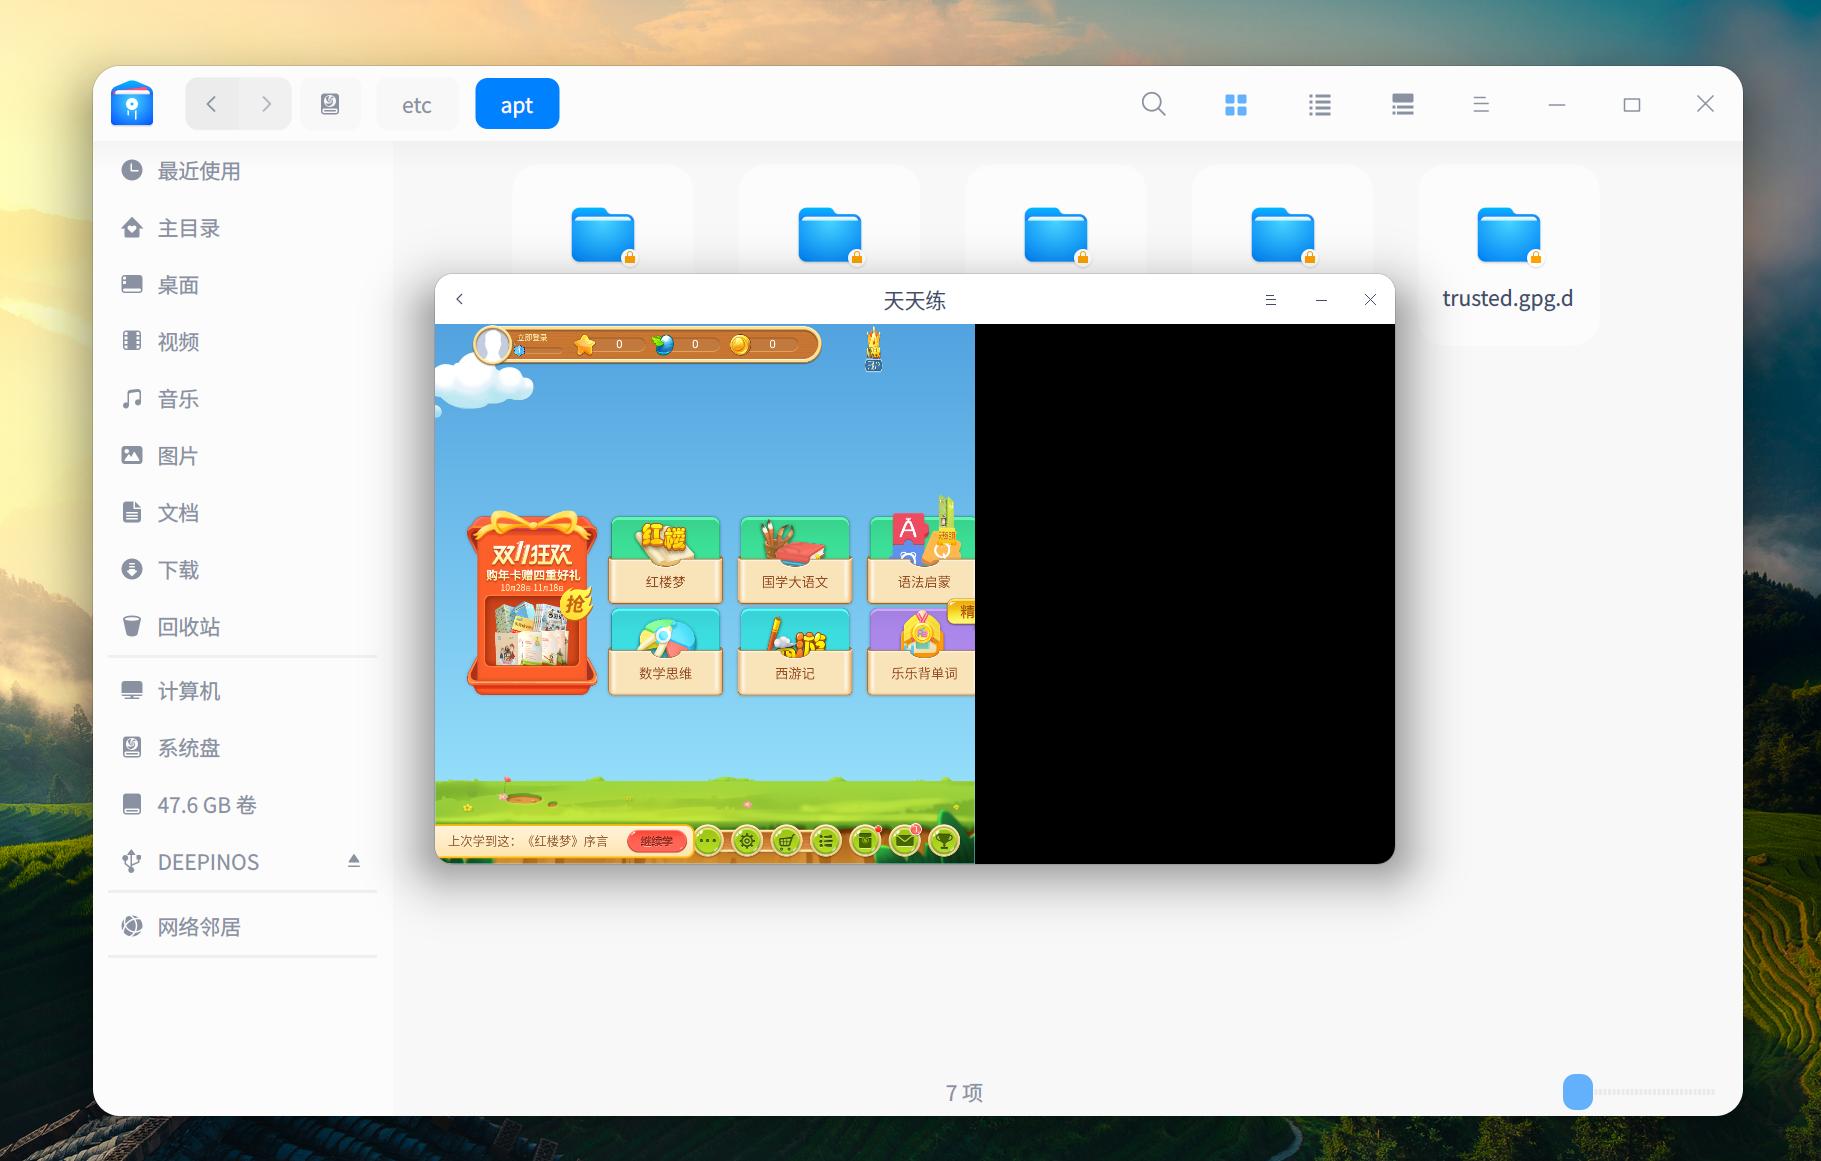This screenshot has height=1161, width=1821.
Task: Open 网络邻居 in the sidebar
Action: (242, 927)
